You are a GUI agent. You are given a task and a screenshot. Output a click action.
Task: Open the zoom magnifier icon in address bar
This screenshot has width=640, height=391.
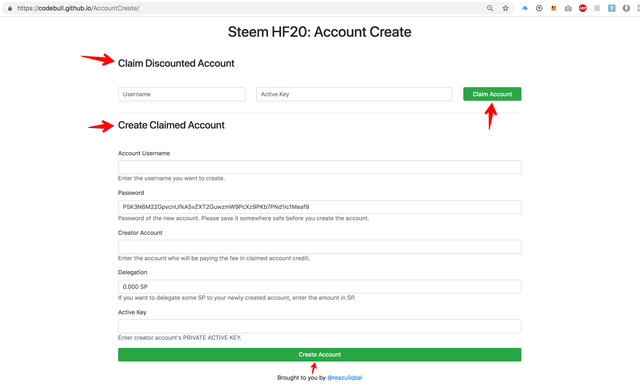pos(490,8)
